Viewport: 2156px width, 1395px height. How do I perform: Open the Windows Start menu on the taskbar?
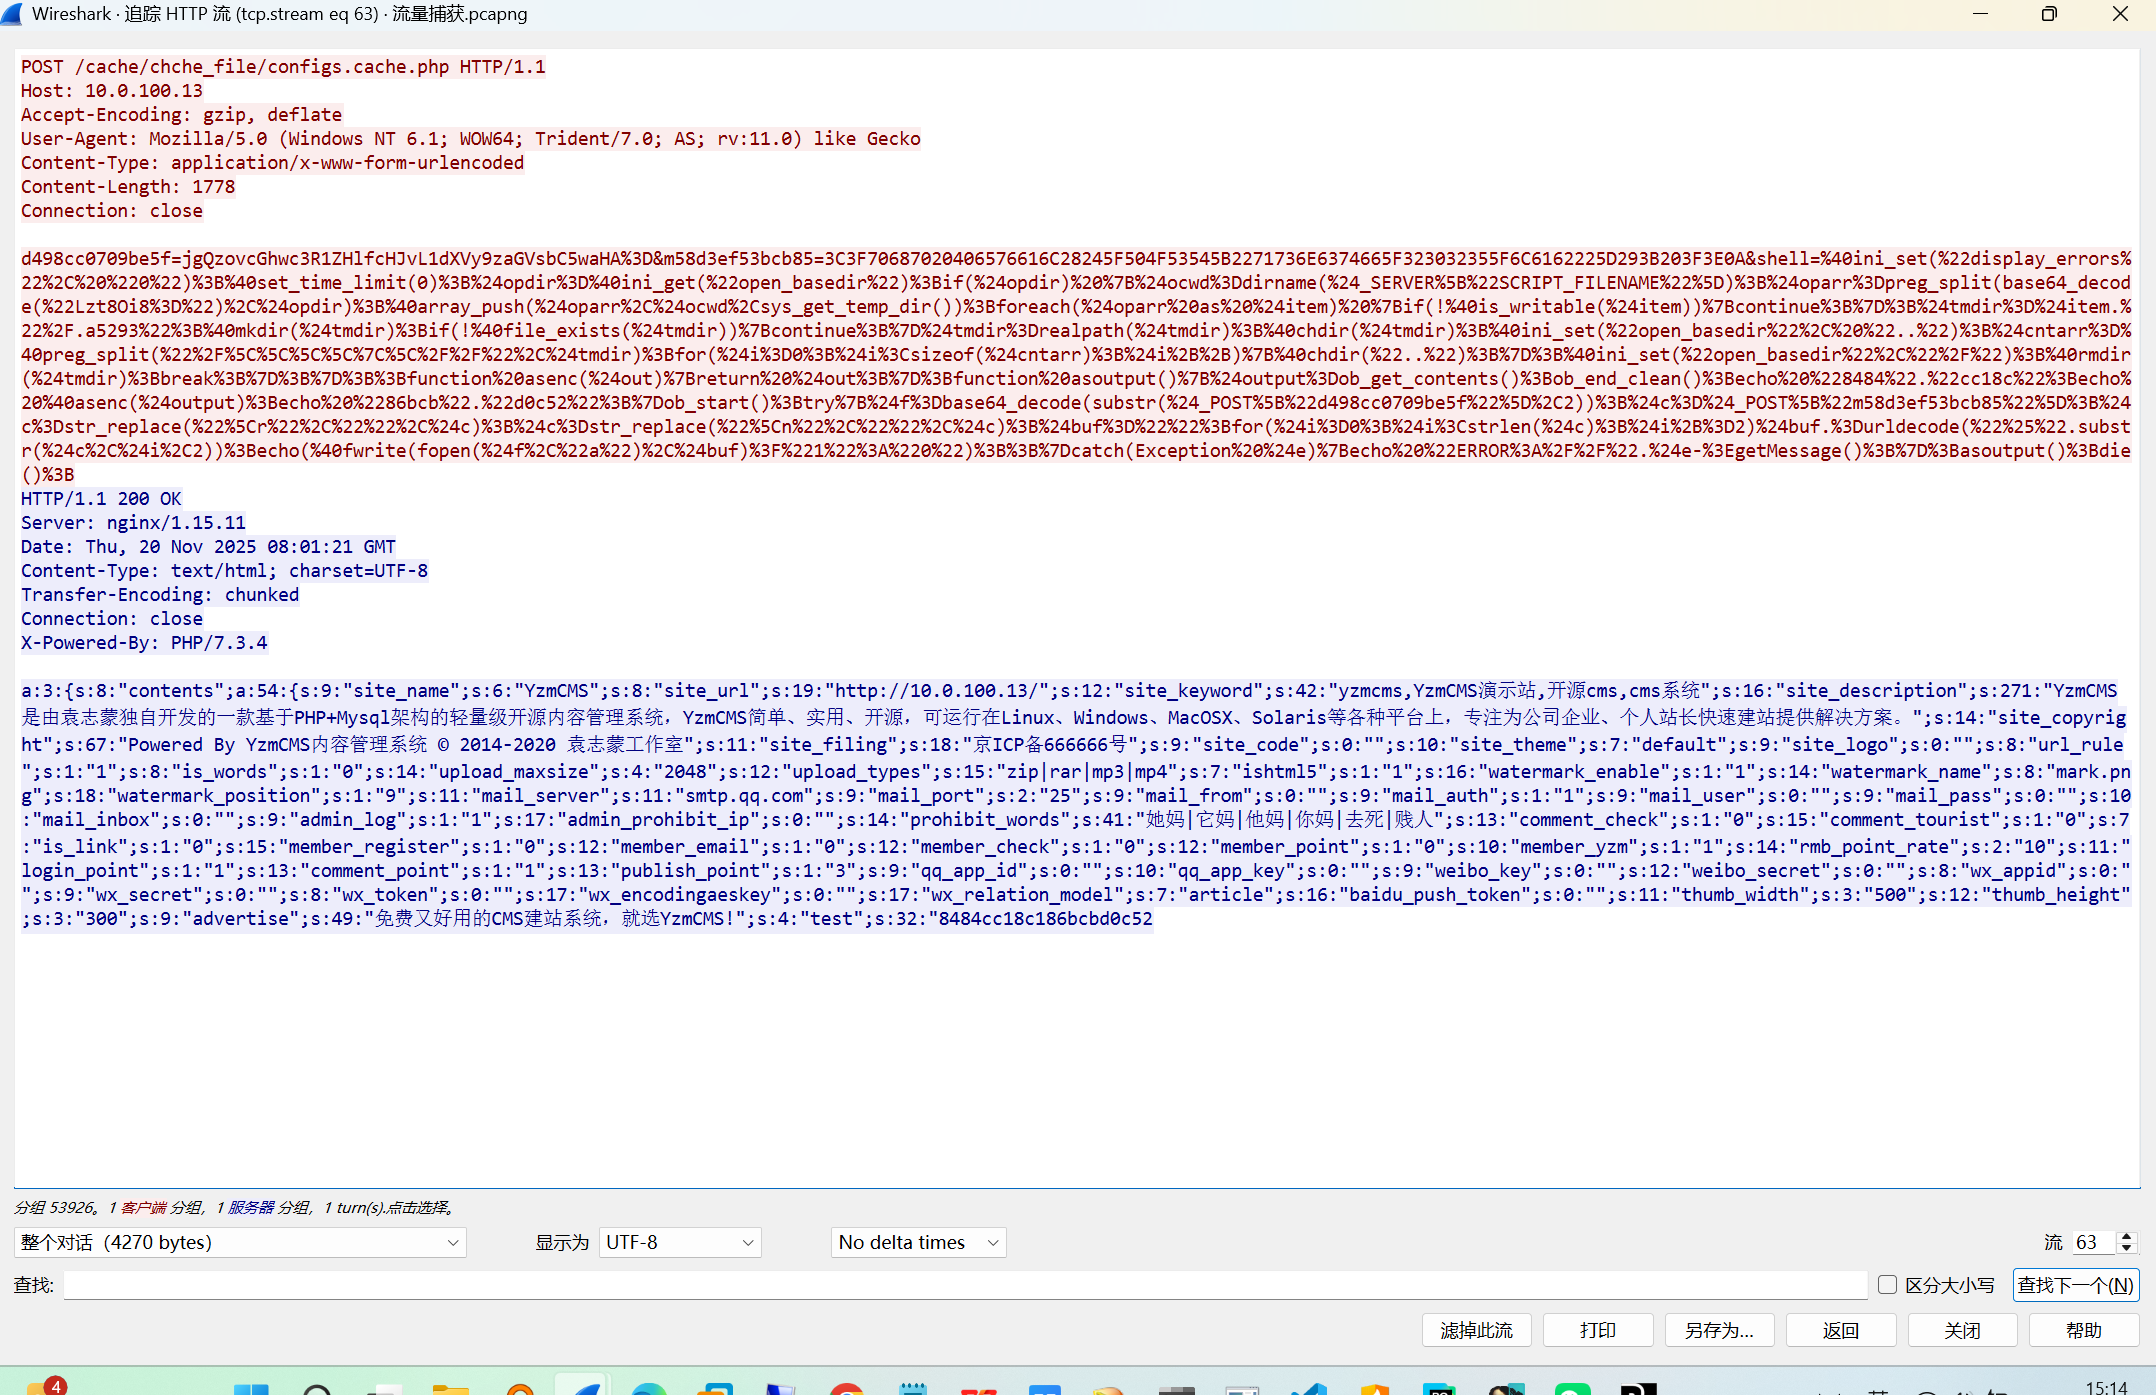(x=250, y=1389)
